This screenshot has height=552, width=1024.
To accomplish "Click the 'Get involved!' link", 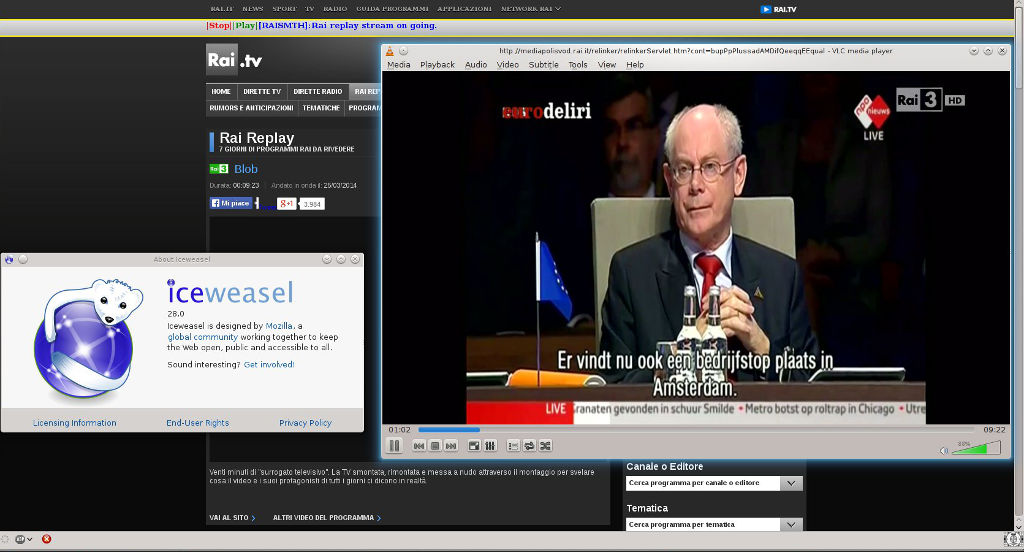I will coord(269,365).
